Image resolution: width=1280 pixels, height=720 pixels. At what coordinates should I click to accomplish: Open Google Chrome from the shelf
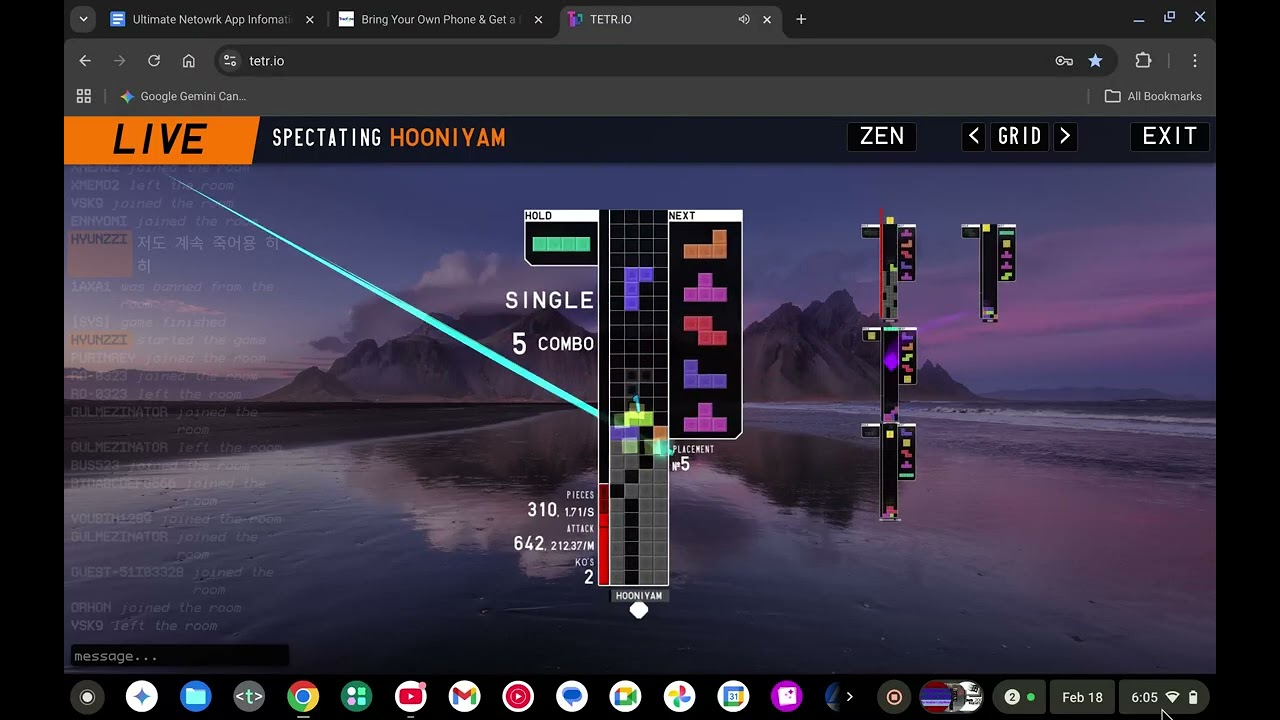[x=303, y=697]
